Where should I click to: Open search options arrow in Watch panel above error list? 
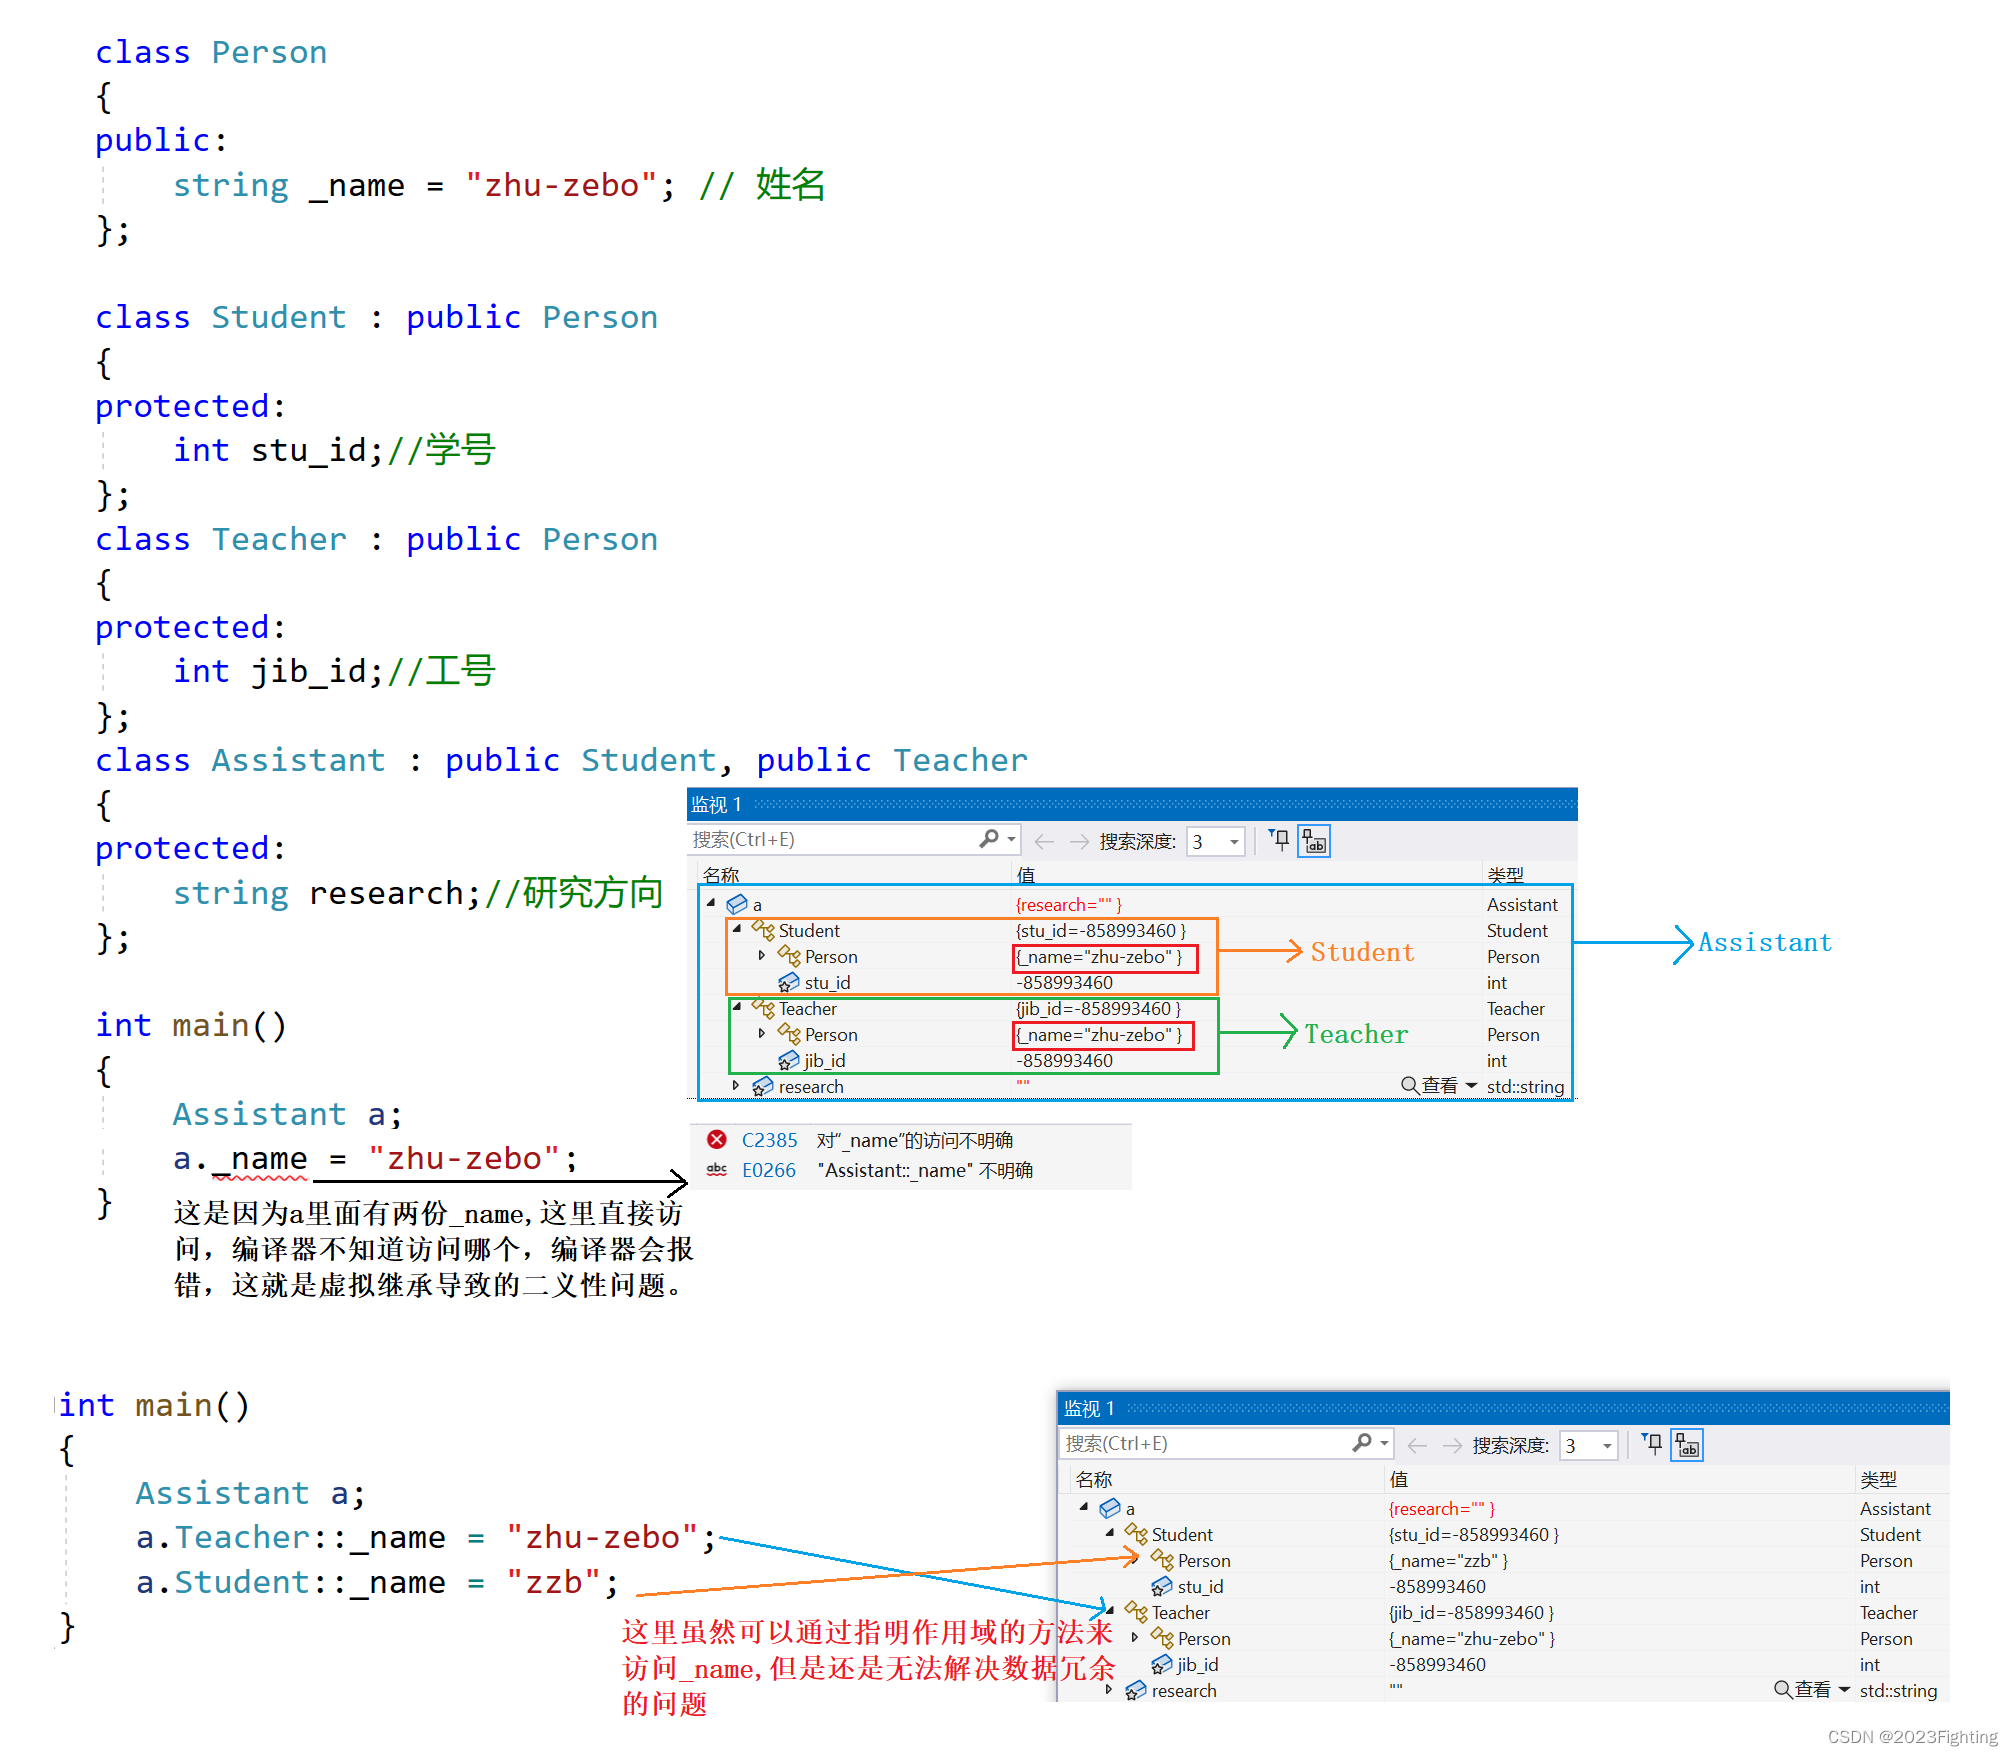click(x=1012, y=840)
